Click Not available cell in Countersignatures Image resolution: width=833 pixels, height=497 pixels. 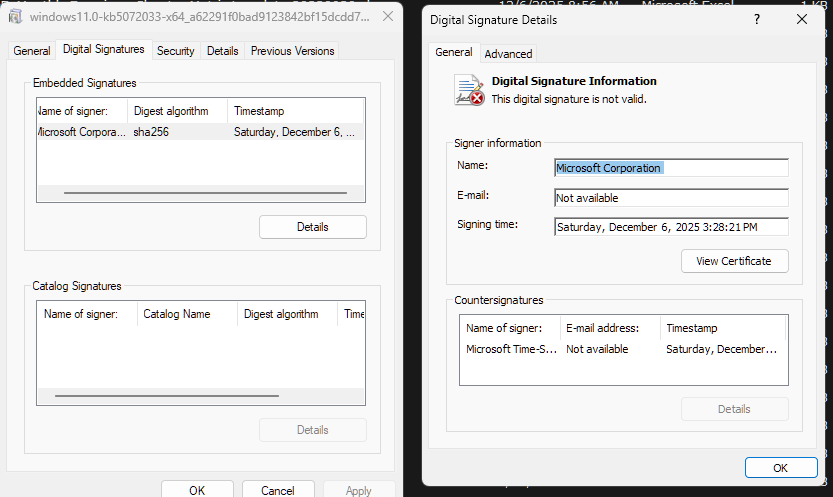coord(597,349)
